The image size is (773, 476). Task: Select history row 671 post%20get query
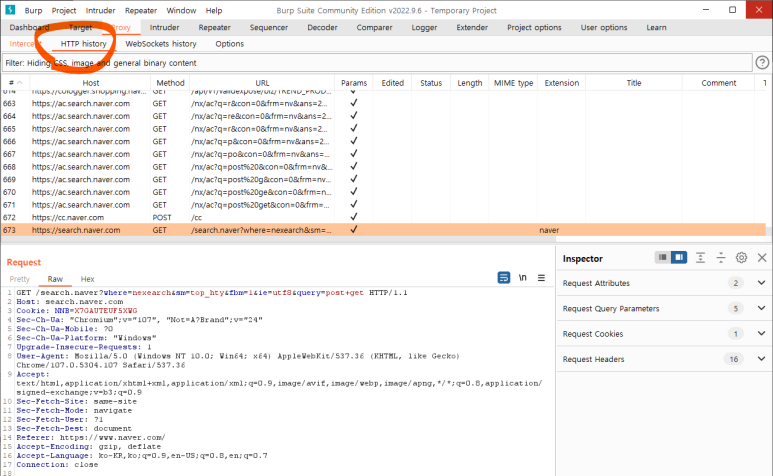click(384, 204)
